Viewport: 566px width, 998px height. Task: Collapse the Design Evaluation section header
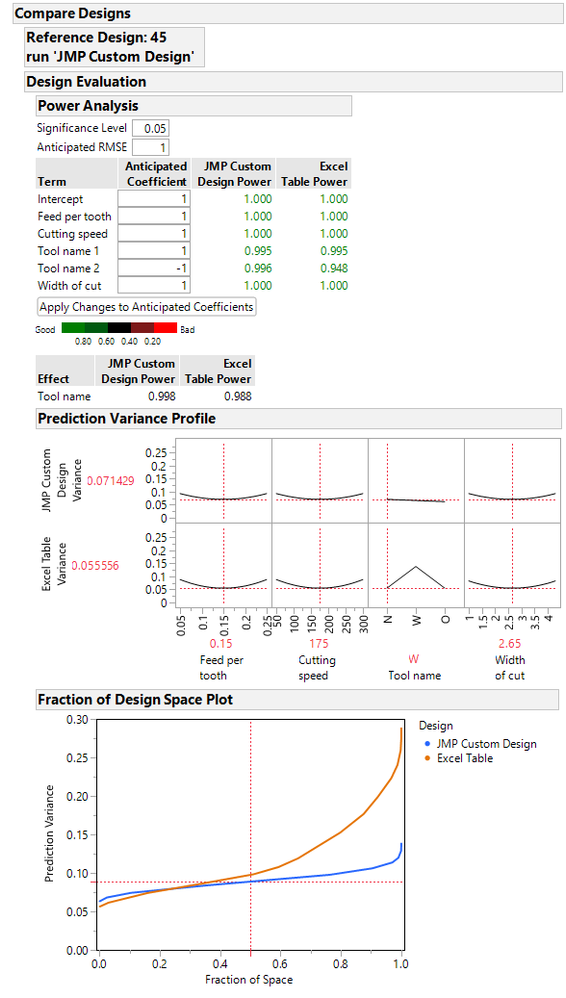click(293, 81)
